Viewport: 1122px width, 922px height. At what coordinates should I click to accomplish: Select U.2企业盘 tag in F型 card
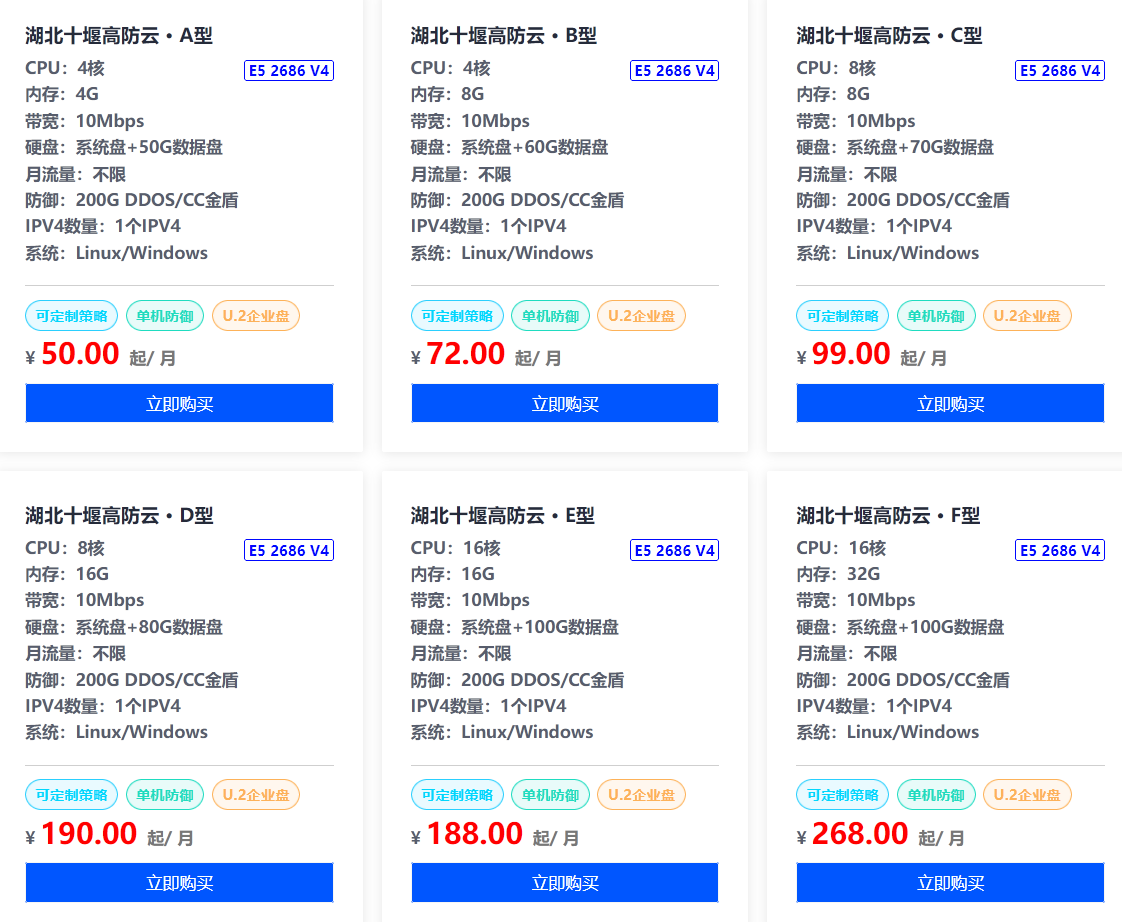(1027, 795)
